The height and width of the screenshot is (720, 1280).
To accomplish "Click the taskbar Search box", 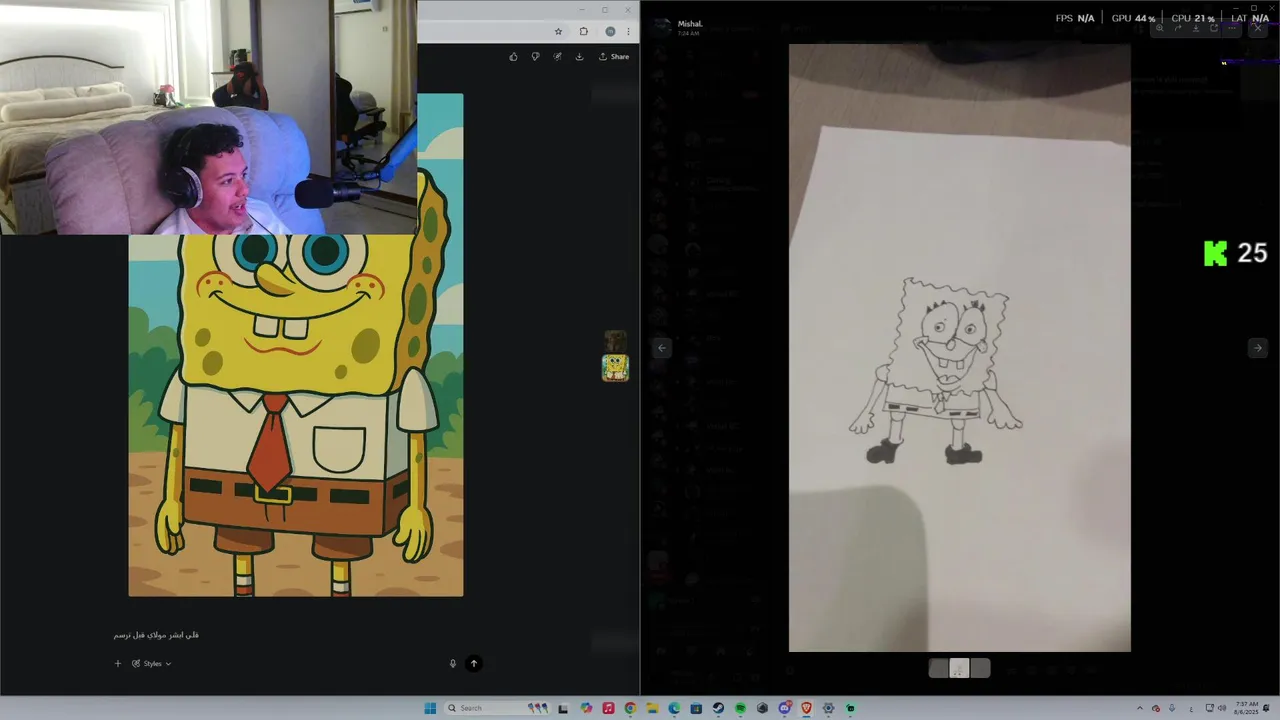I will pyautogui.click(x=496, y=708).
